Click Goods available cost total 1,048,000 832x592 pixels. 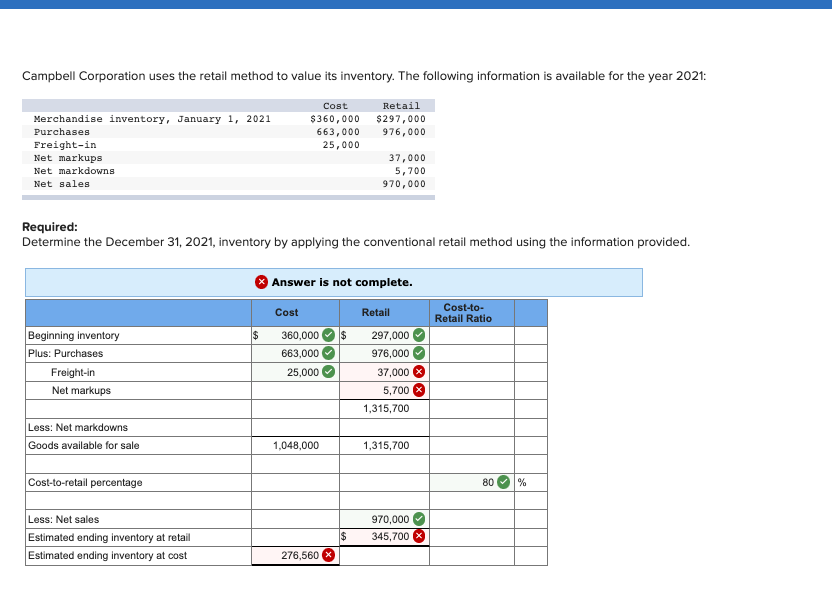click(x=296, y=446)
